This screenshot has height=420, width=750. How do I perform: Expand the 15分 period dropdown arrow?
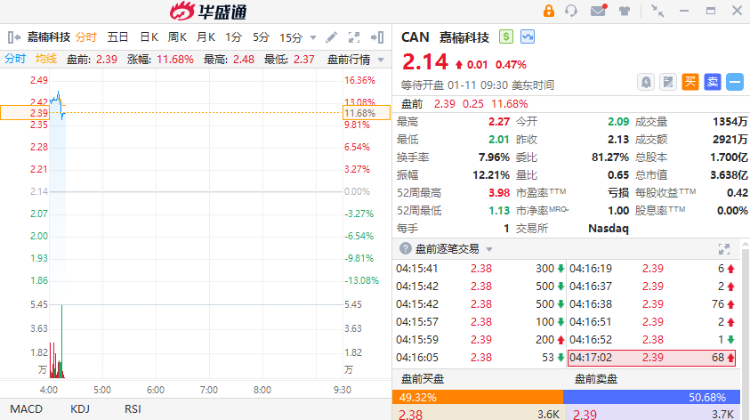[313, 37]
